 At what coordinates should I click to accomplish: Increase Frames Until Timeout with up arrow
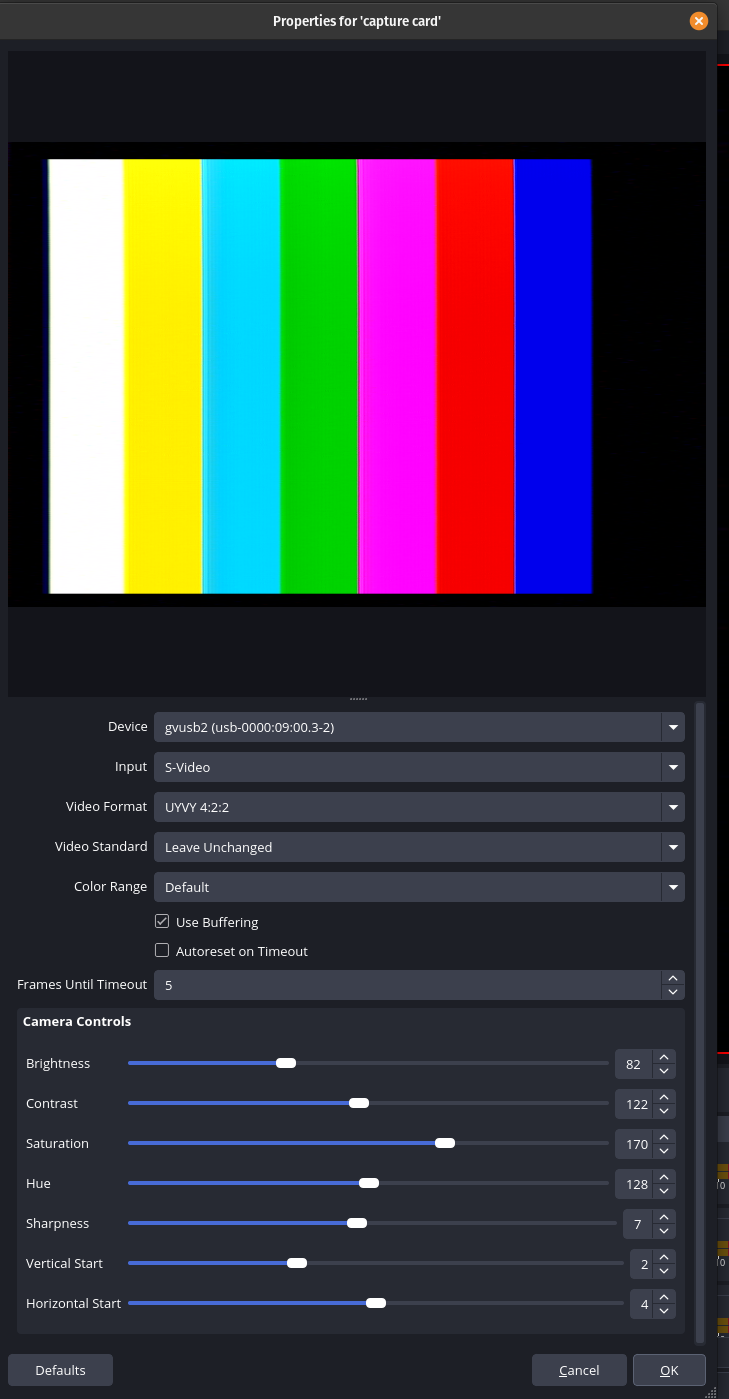(673, 978)
